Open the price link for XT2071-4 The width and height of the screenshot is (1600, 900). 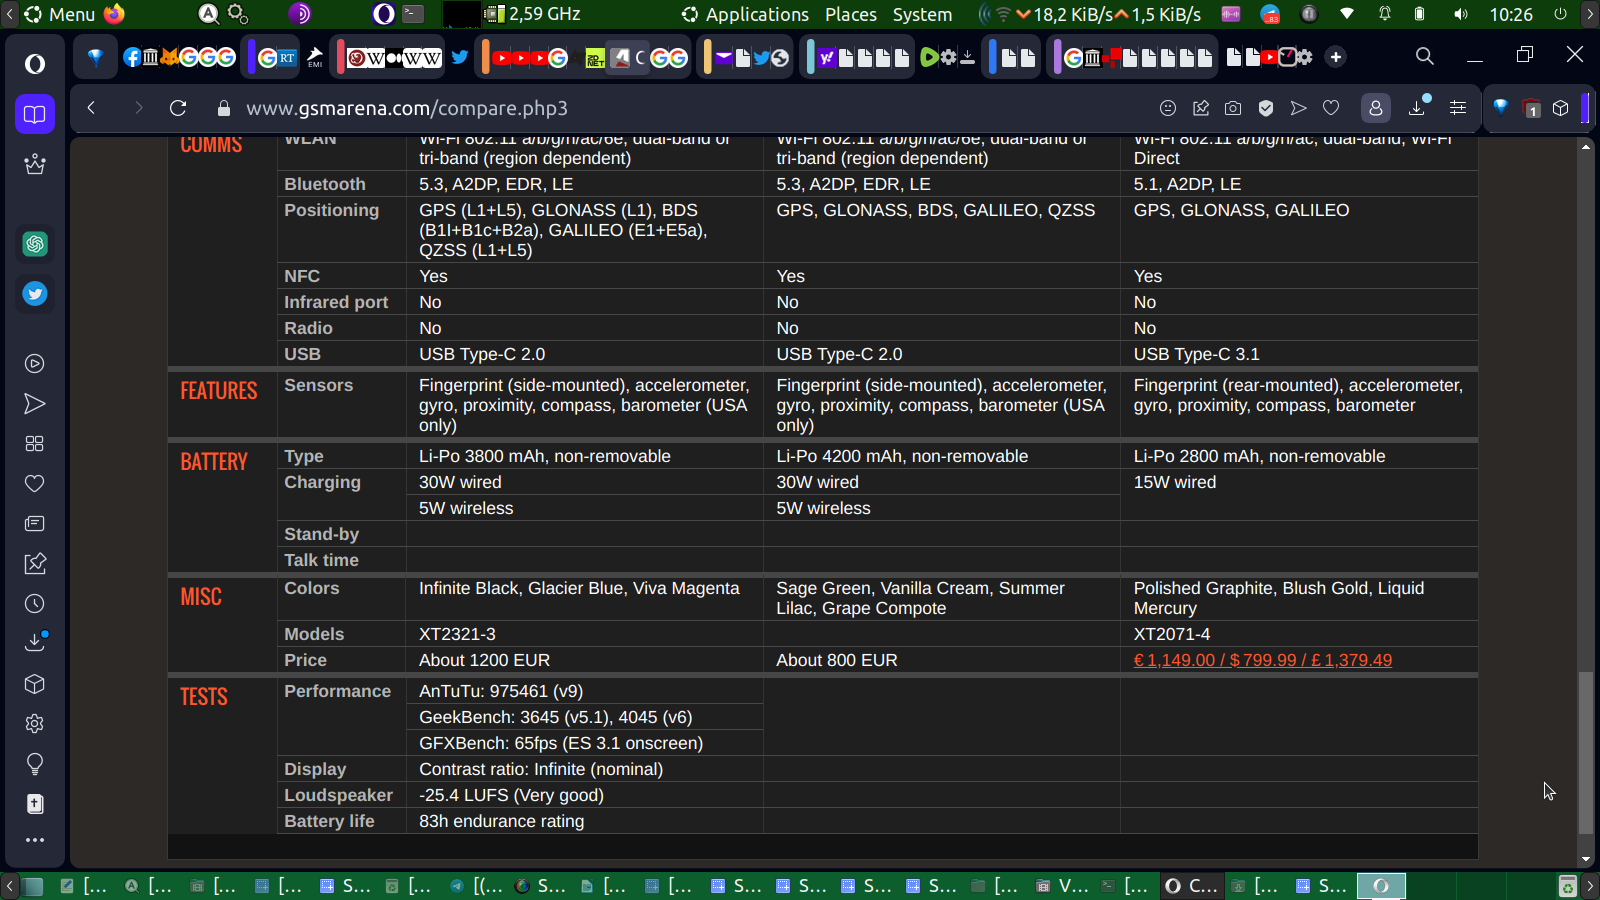1262,660
